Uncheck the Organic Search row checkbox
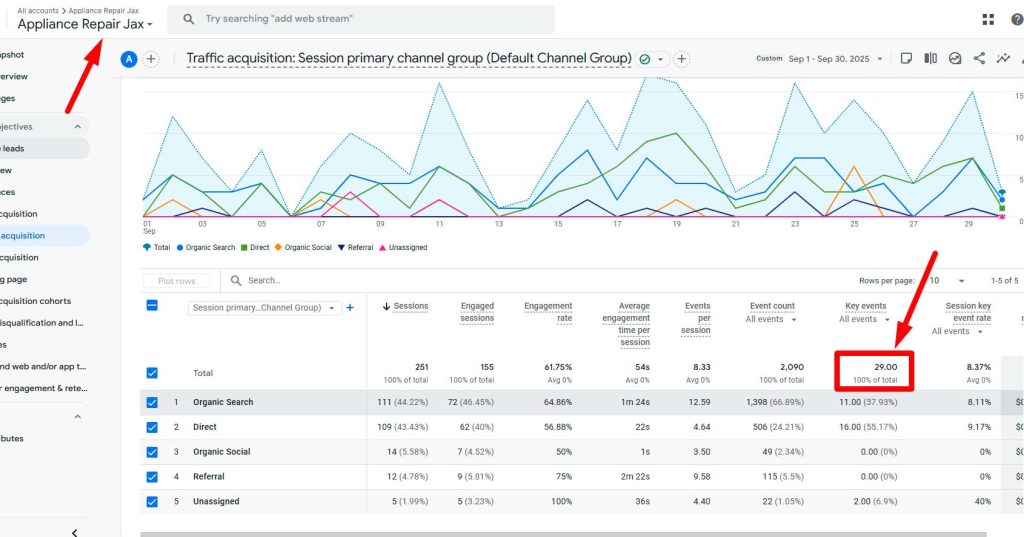Screen dimensions: 1024x537 pos(152,402)
